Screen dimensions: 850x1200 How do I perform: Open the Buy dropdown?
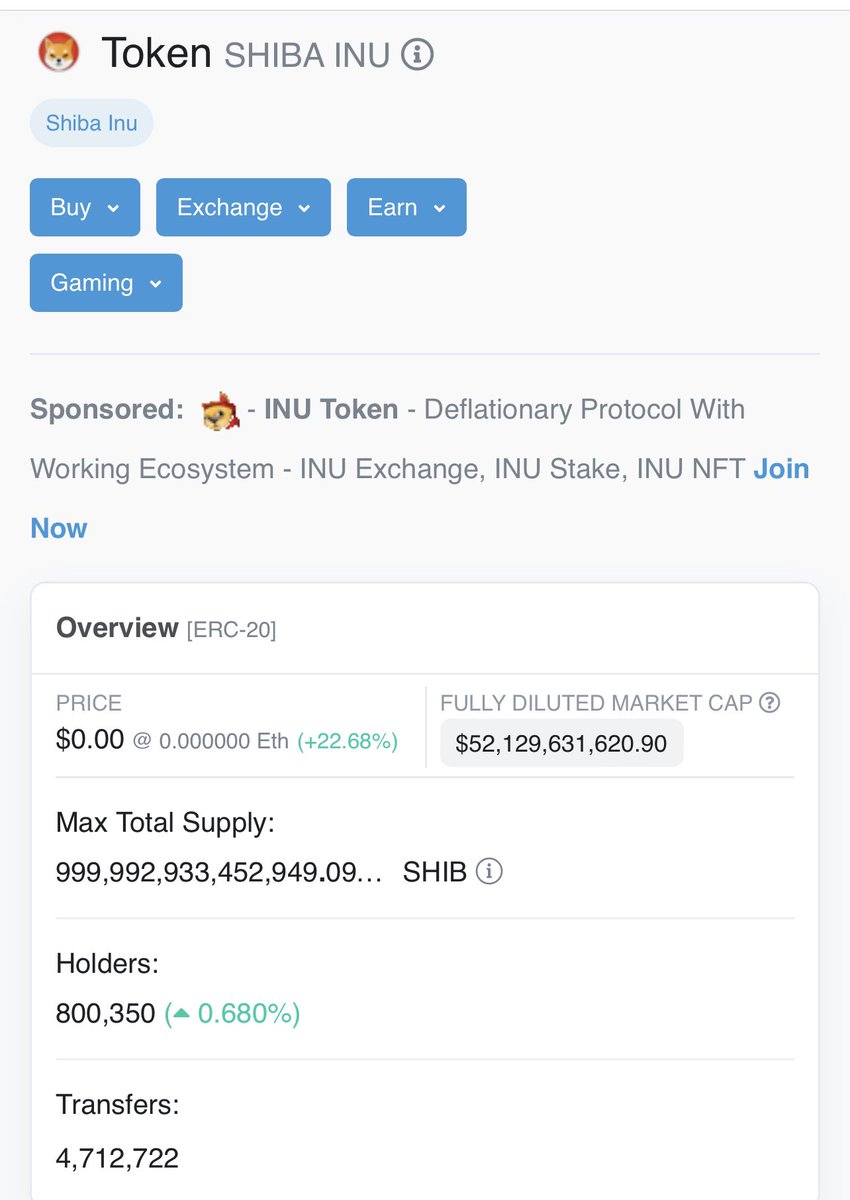point(85,207)
